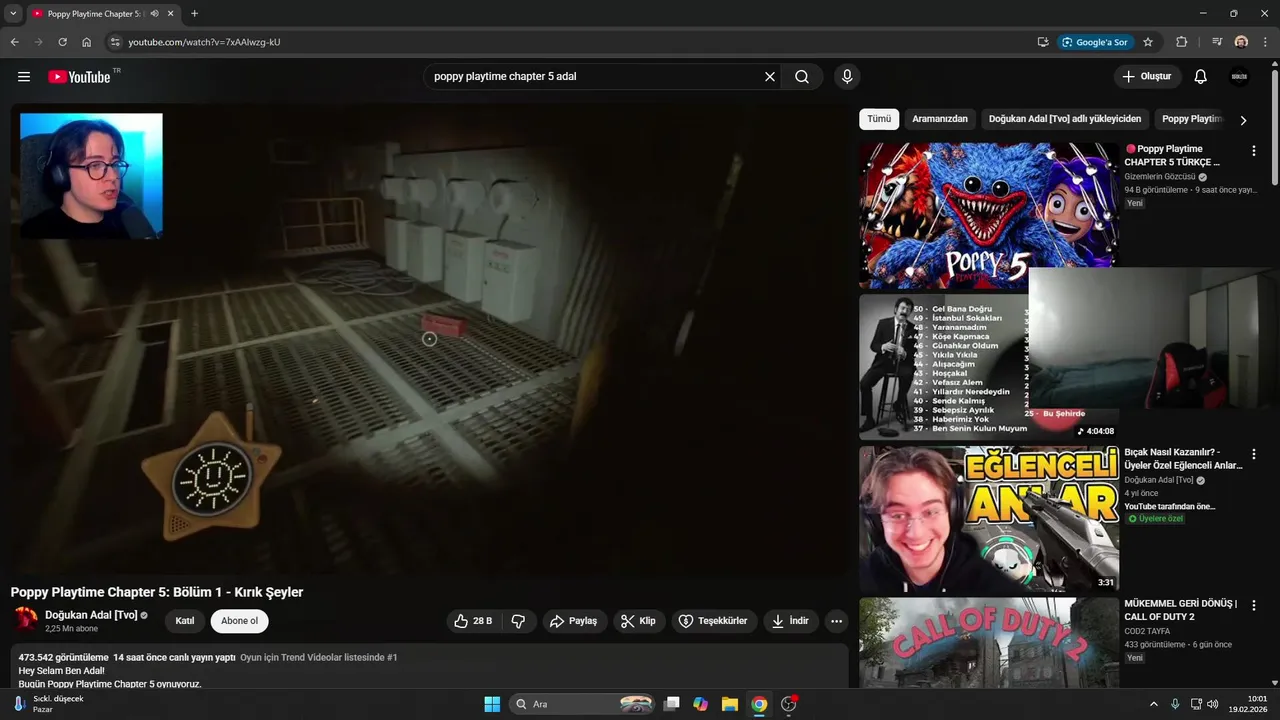This screenshot has width=1280, height=720.
Task: Click the COD2 TAYFA channel name
Action: coord(1145,632)
